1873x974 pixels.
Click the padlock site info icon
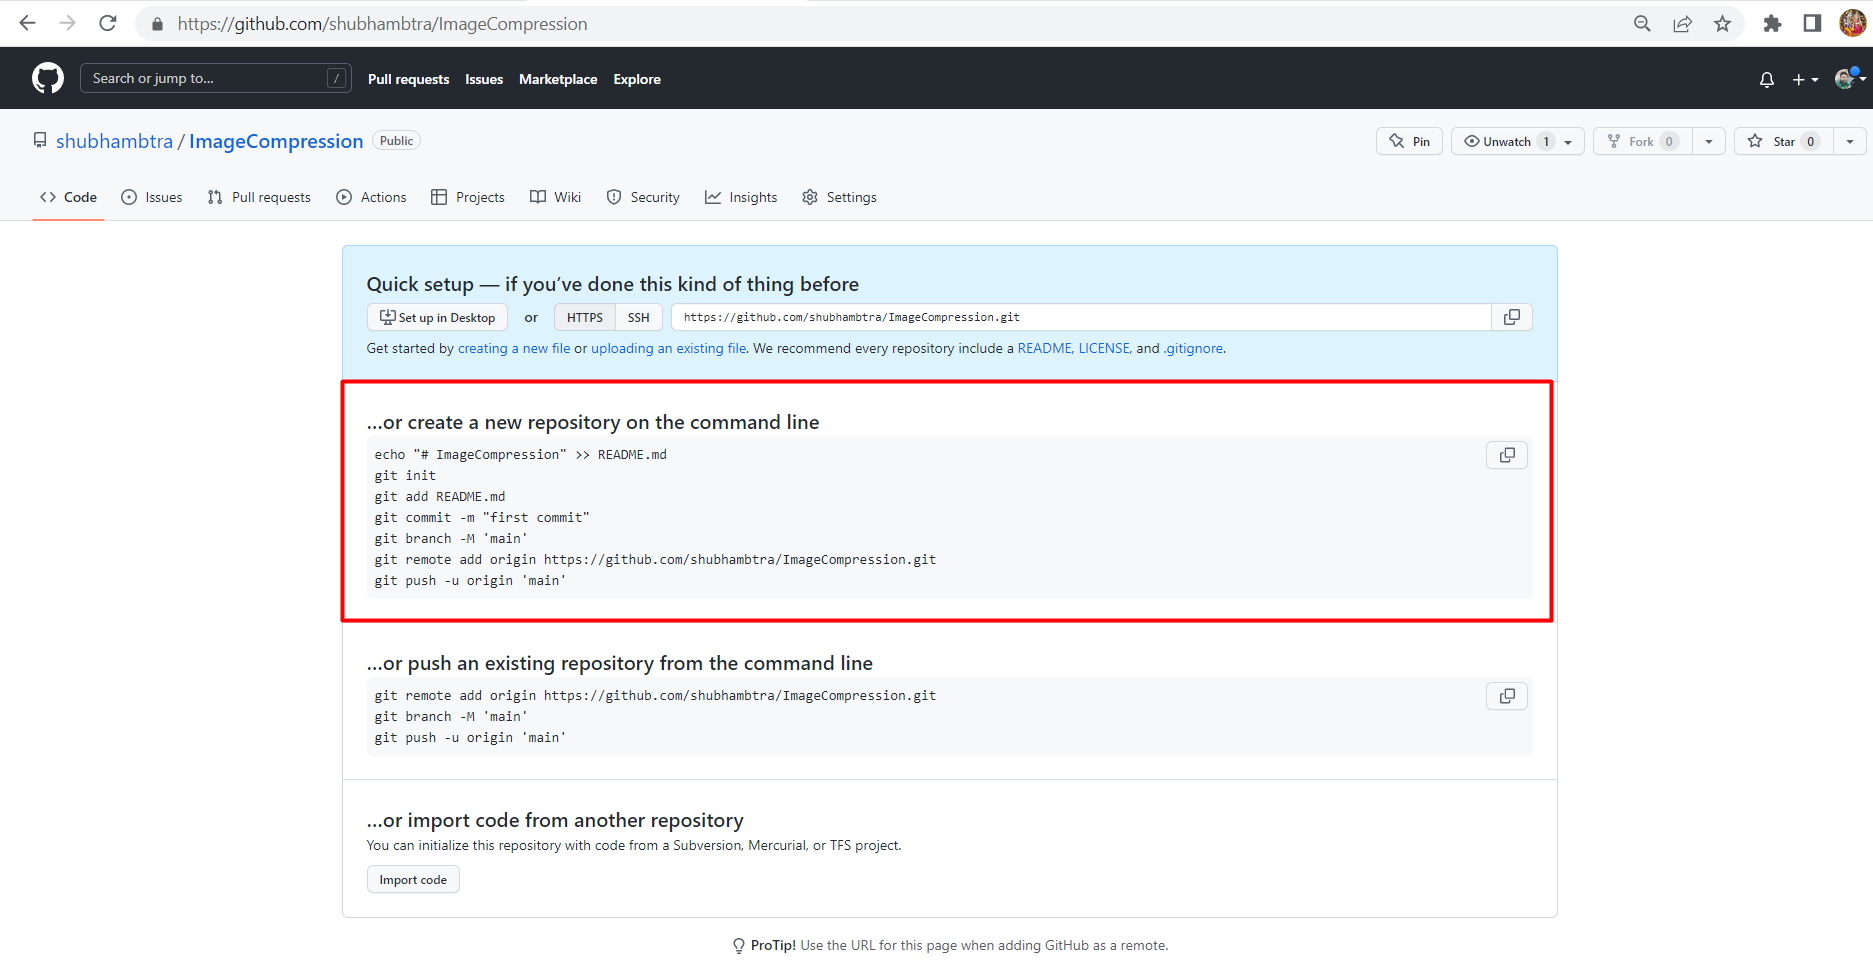(x=157, y=24)
